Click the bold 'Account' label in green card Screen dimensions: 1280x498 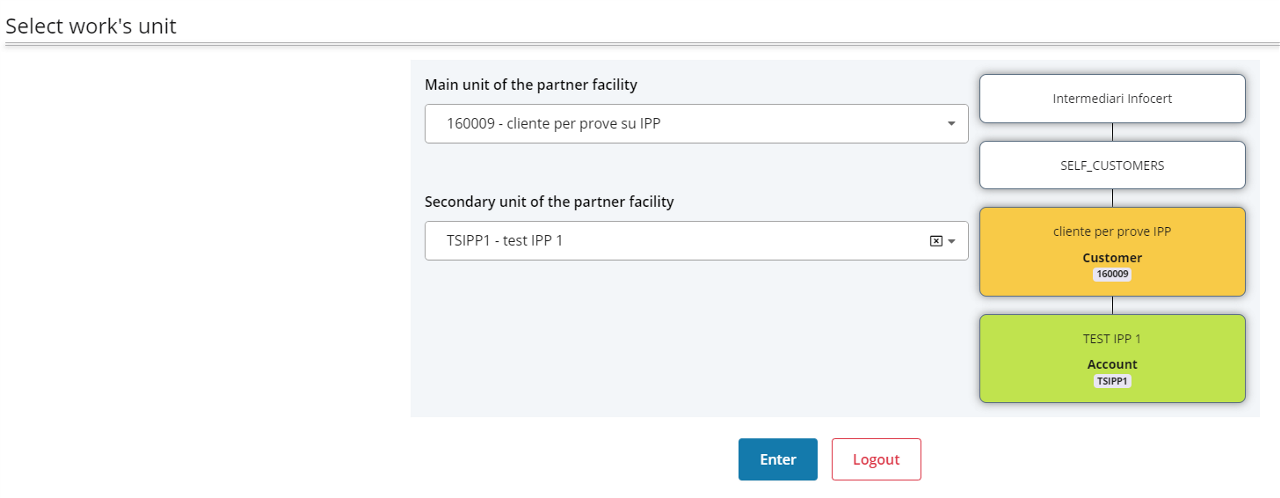tap(1112, 365)
